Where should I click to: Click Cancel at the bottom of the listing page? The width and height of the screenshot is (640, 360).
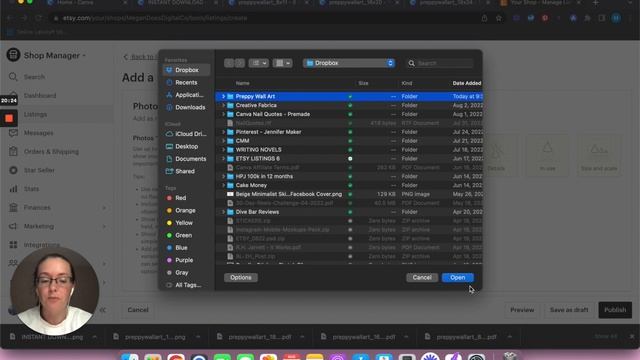click(x=138, y=310)
